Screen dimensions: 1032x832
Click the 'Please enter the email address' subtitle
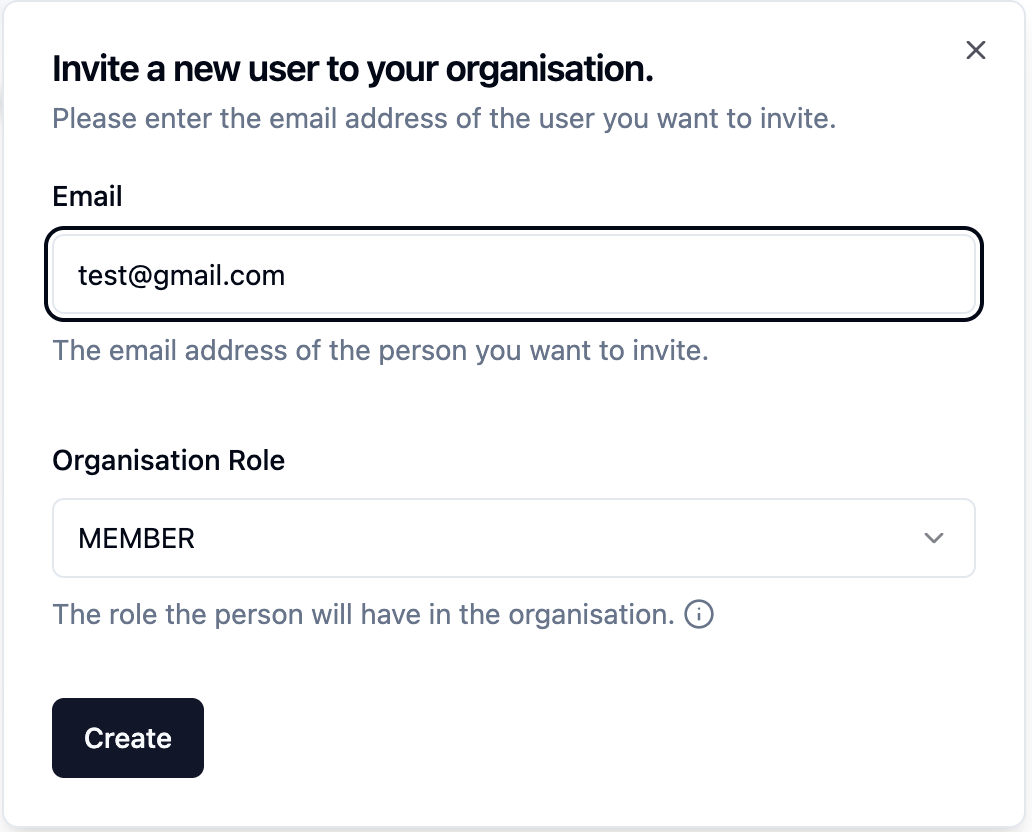444,118
